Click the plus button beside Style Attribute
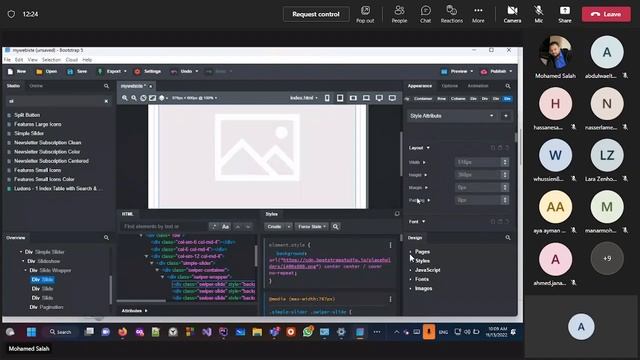The image size is (640, 360). point(506,116)
